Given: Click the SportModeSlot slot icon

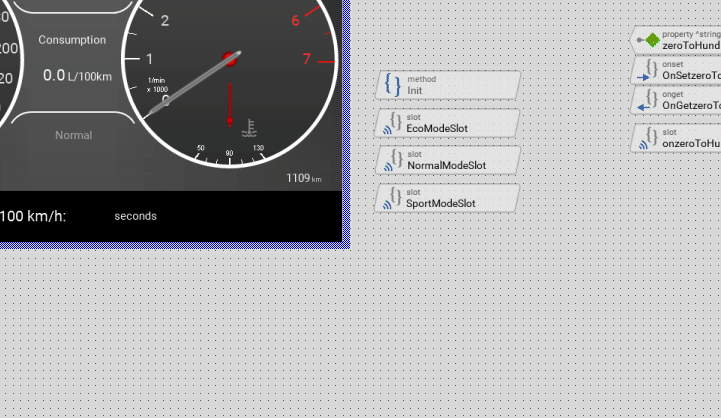Looking at the screenshot, I should (x=393, y=198).
